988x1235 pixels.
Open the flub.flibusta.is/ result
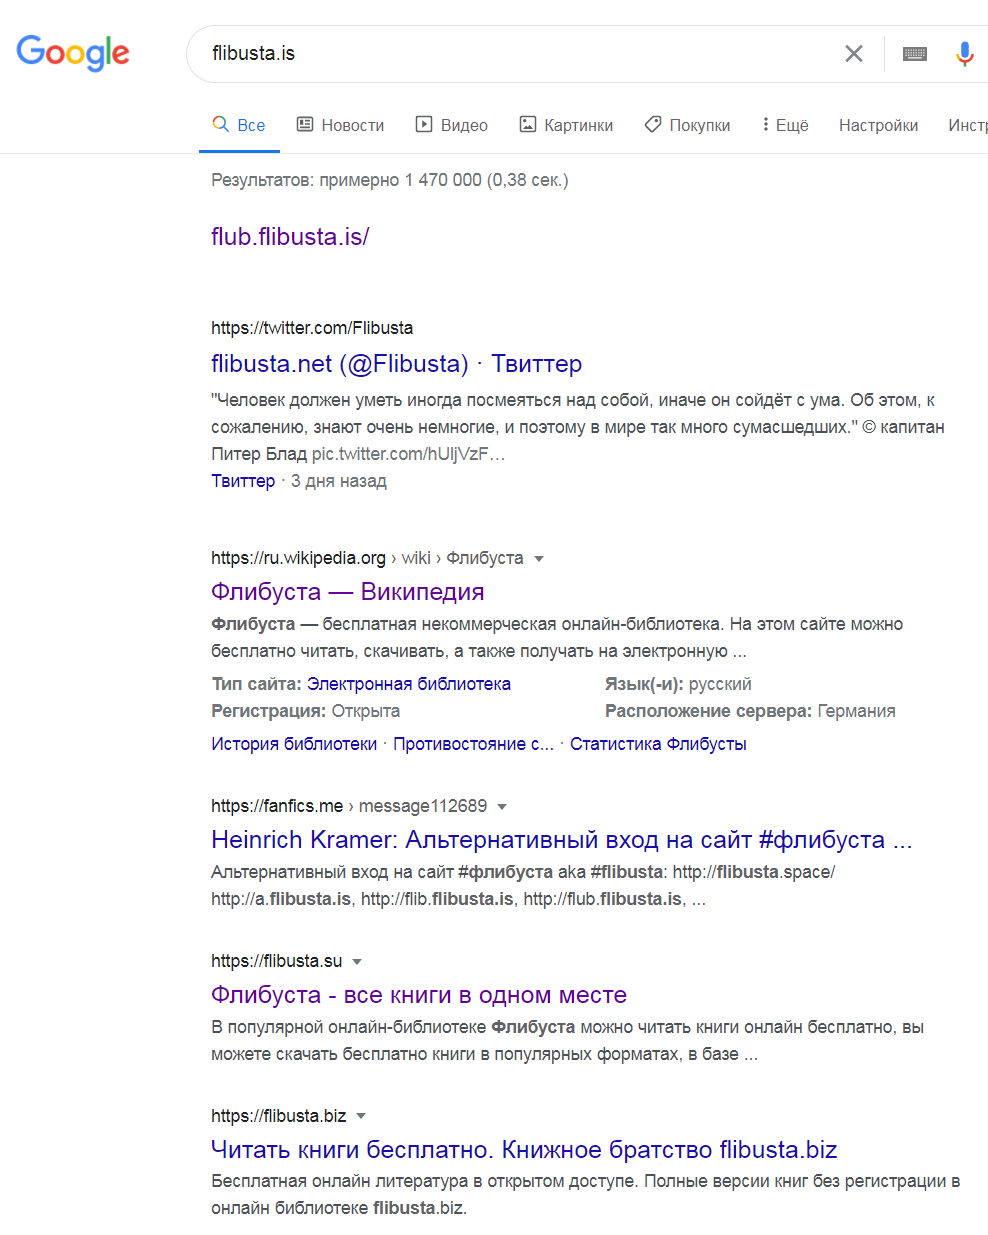(290, 237)
